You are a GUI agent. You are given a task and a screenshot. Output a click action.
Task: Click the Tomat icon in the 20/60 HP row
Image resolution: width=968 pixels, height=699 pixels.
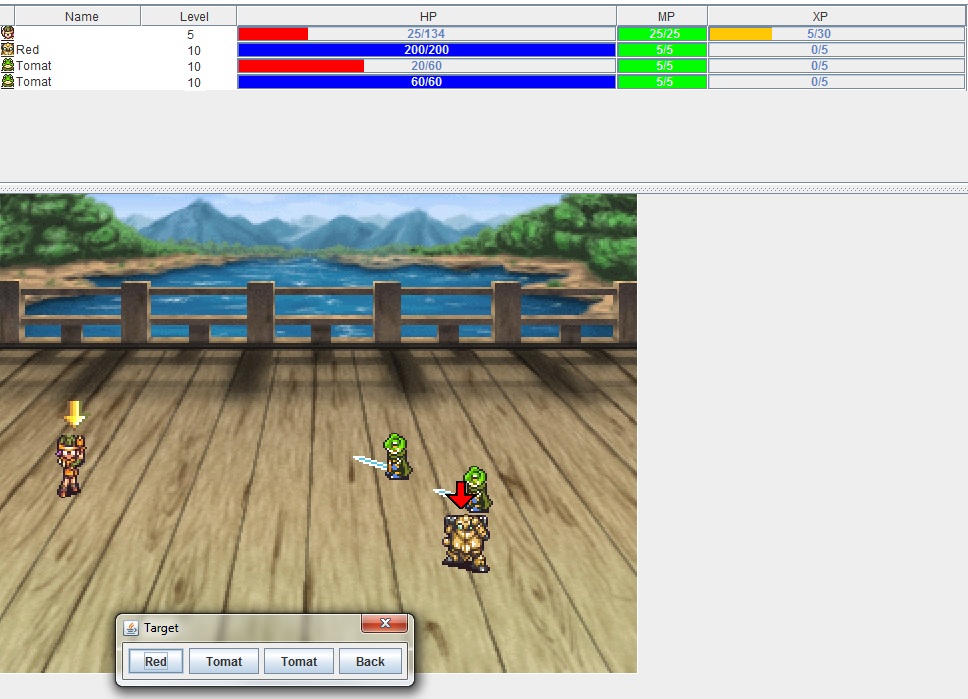click(x=8, y=65)
